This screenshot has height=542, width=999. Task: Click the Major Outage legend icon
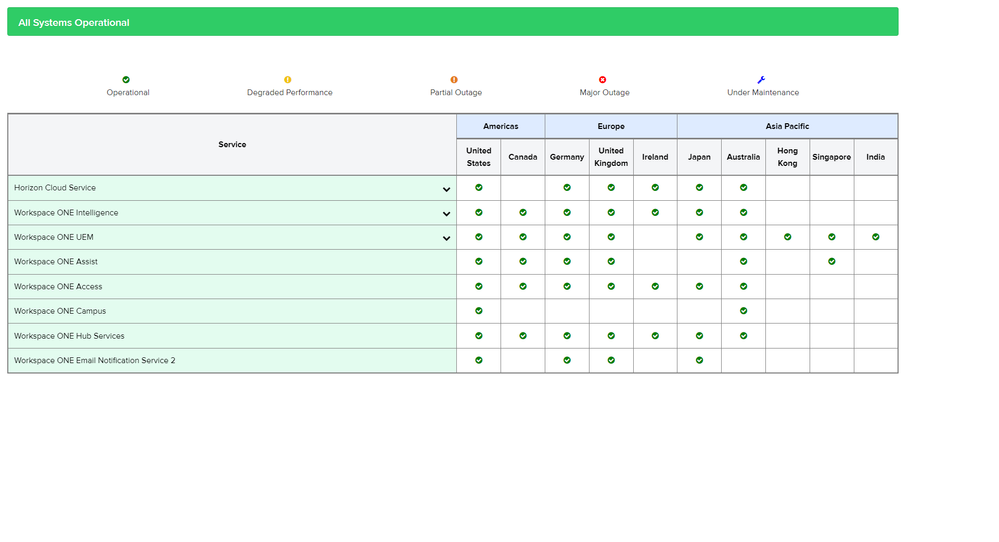(603, 80)
